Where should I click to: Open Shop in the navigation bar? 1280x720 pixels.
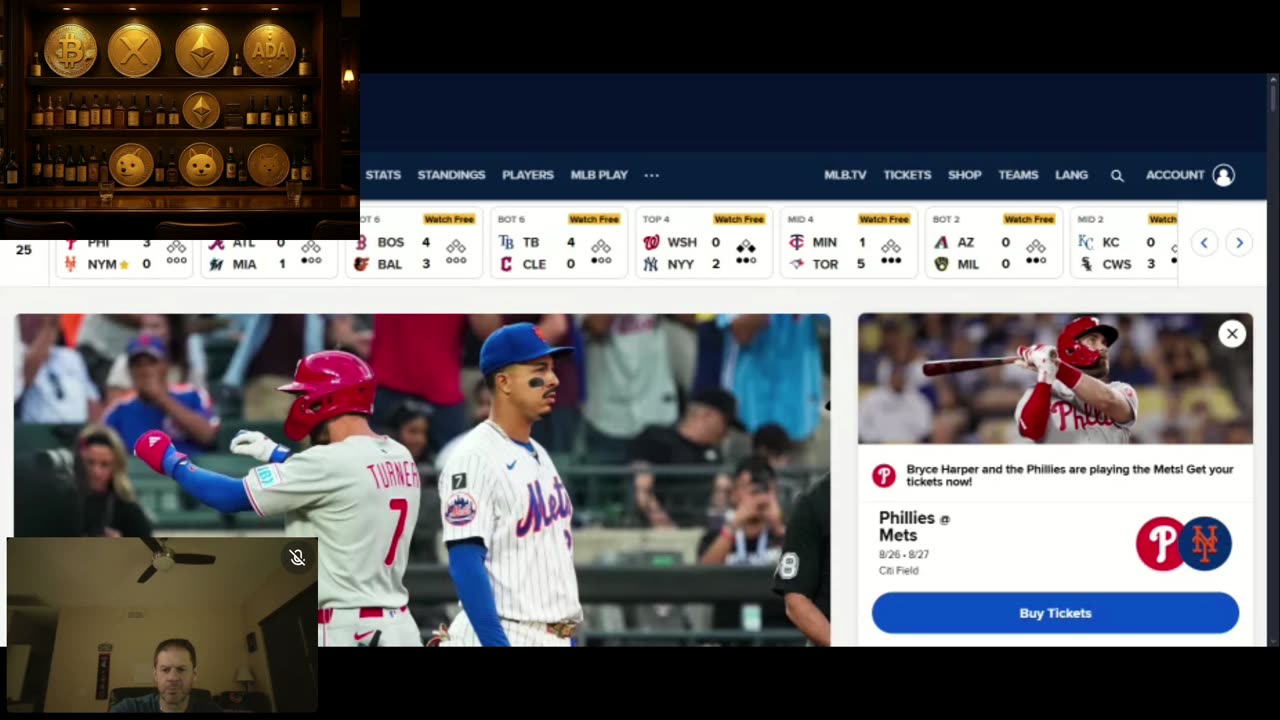[x=965, y=175]
